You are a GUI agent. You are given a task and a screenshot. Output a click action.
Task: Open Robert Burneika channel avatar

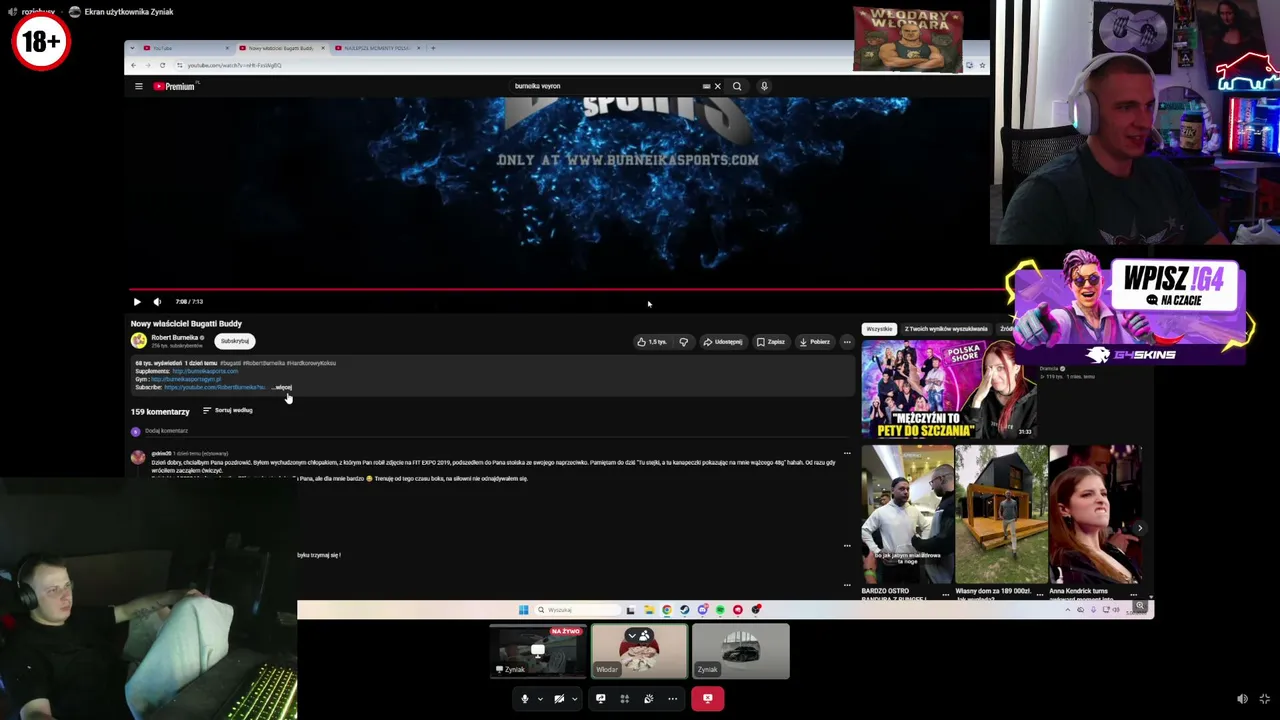click(x=139, y=341)
